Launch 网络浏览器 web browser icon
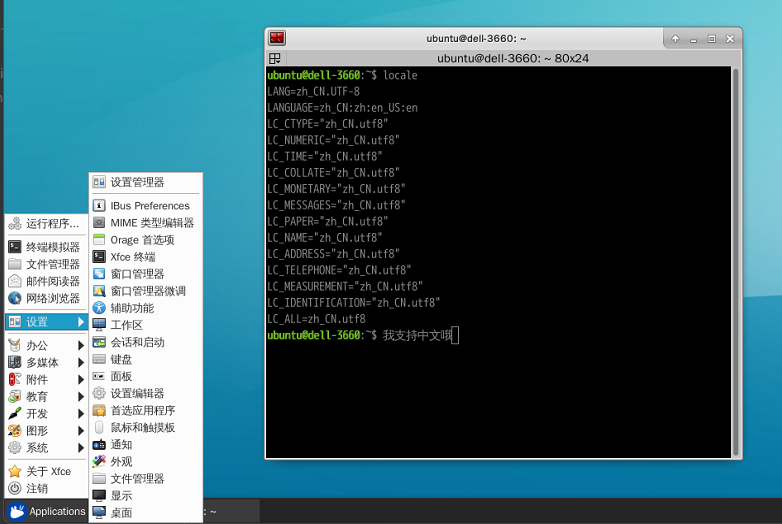Viewport: 782px width, 524px height. pyautogui.click(x=15, y=298)
